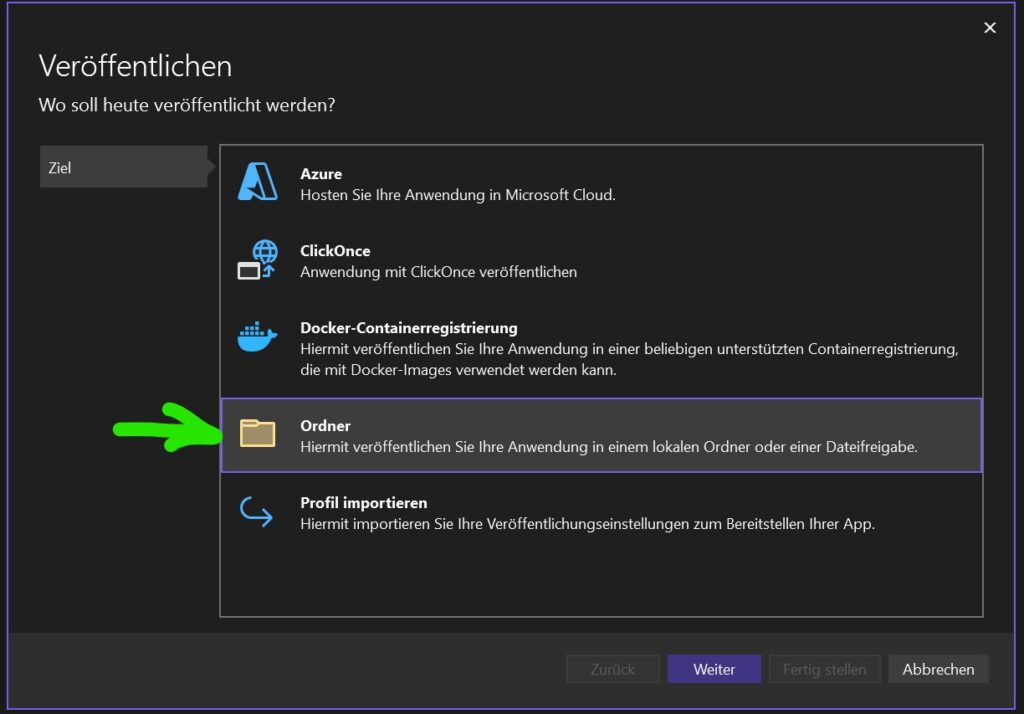Select the Ziel step tab
Screen dimensions: 1024x714
122,167
